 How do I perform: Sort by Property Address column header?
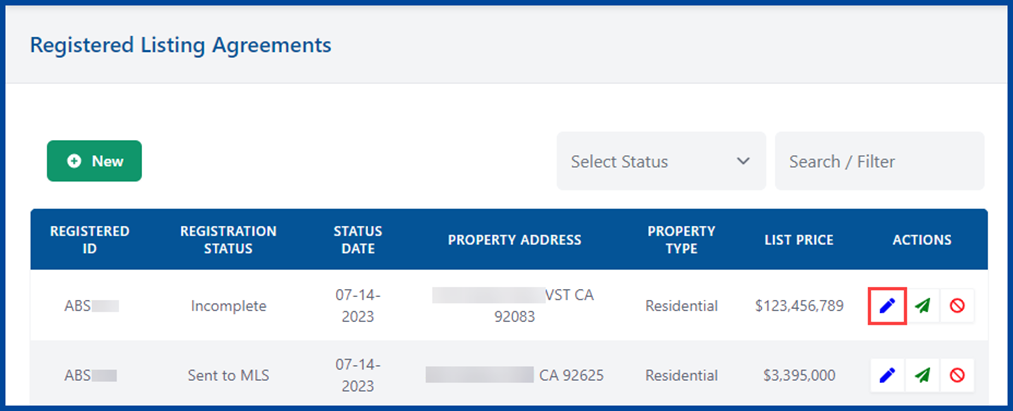point(514,240)
